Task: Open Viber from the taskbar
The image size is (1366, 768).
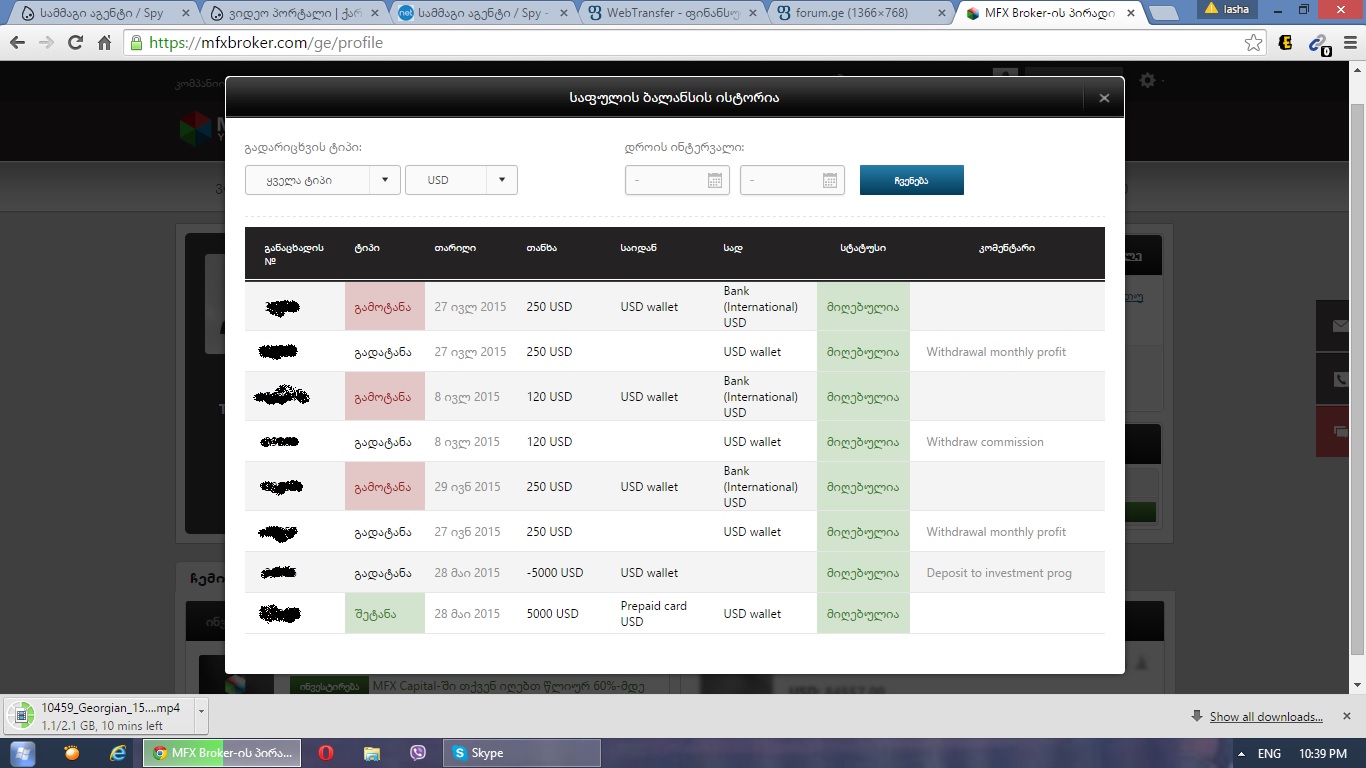Action: click(418, 753)
